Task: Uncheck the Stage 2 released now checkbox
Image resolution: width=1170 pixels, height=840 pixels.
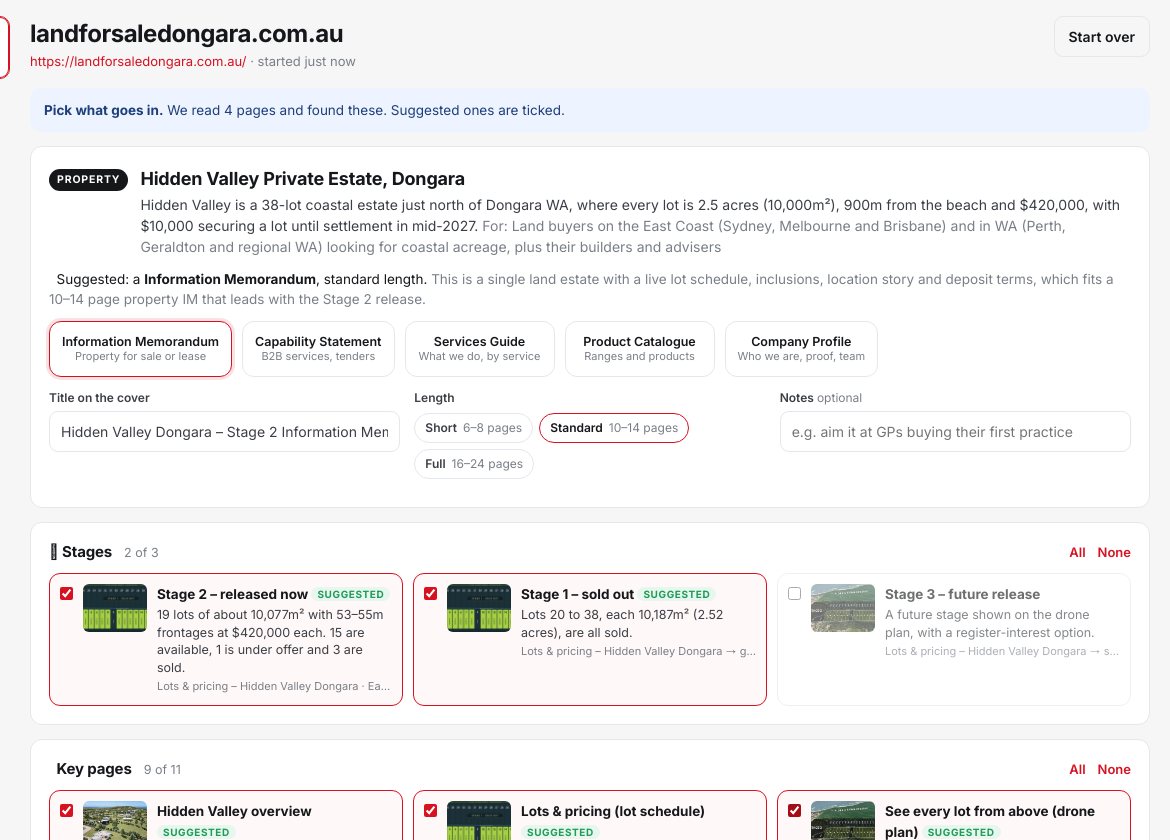Action: pyautogui.click(x=66, y=594)
